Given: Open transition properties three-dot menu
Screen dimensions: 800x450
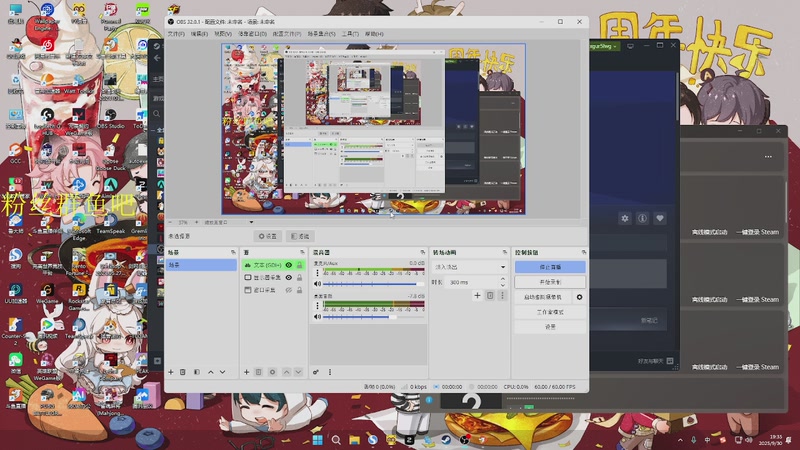Looking at the screenshot, I should [x=502, y=295].
